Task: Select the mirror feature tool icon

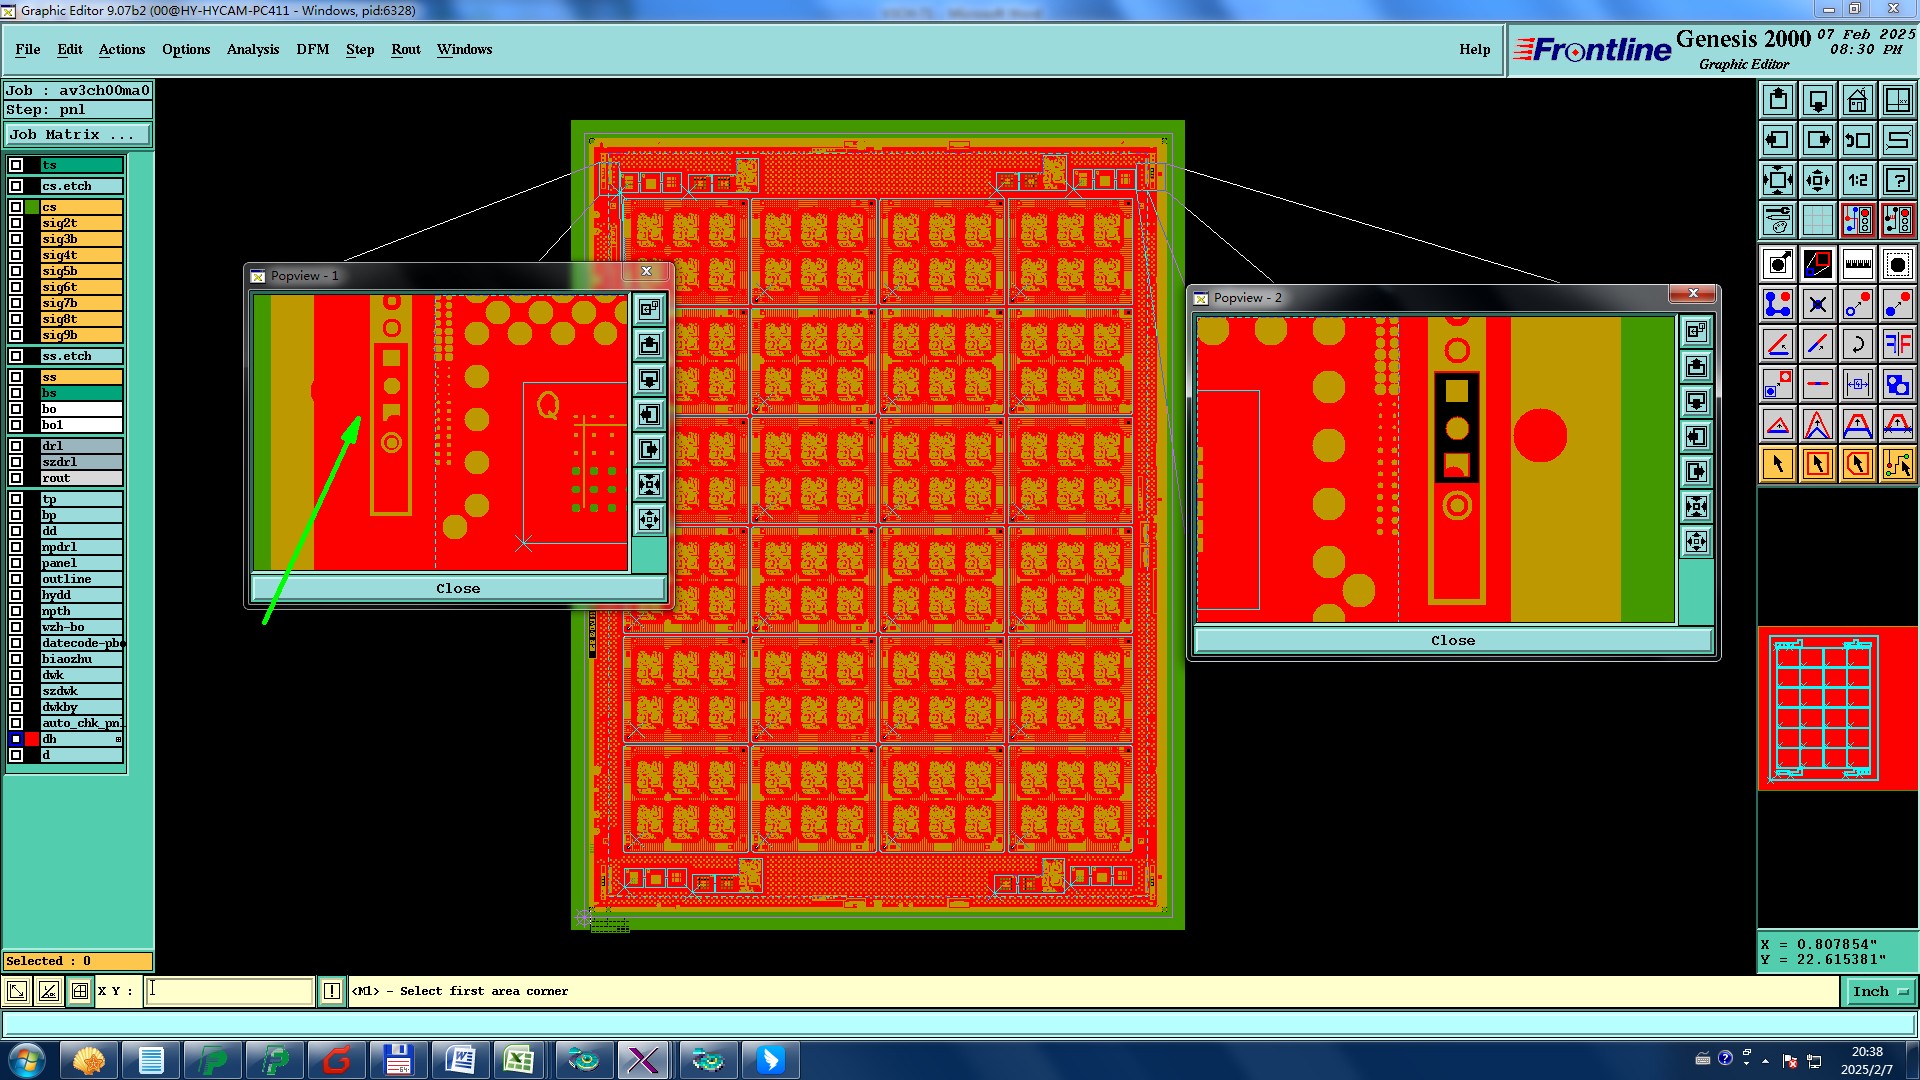Action: pos(1897,344)
